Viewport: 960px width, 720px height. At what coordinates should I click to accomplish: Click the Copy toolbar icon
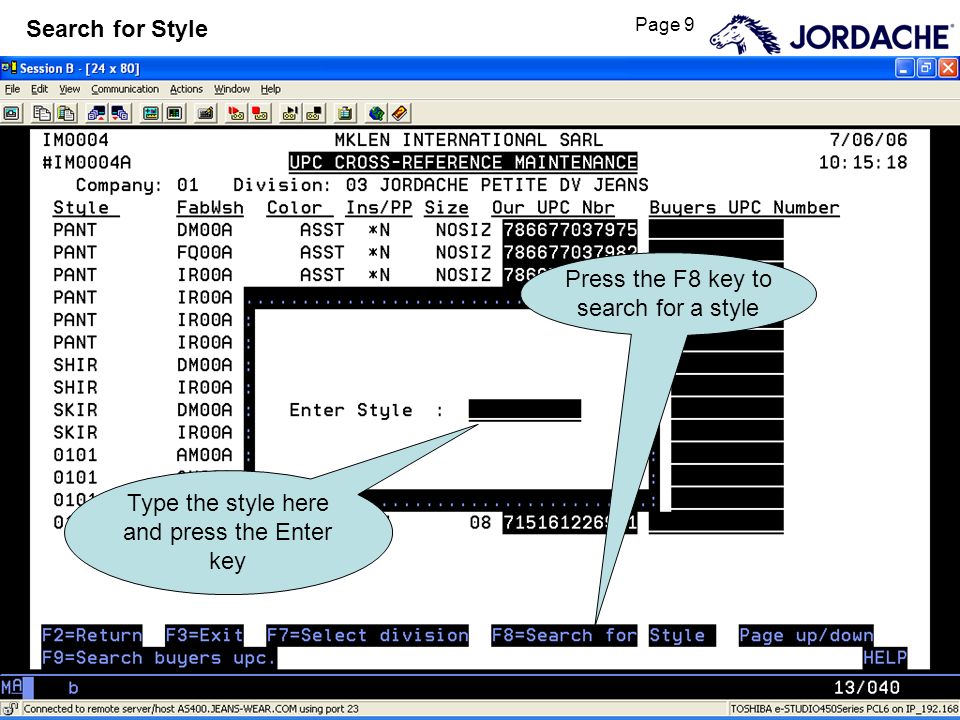click(x=42, y=113)
